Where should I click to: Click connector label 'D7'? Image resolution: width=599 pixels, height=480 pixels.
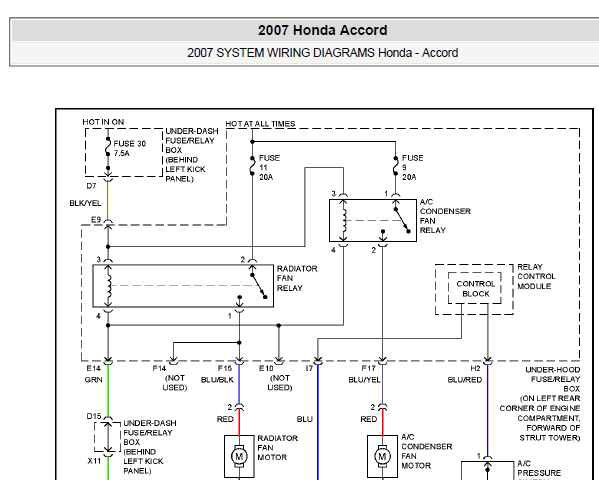[x=91, y=186]
